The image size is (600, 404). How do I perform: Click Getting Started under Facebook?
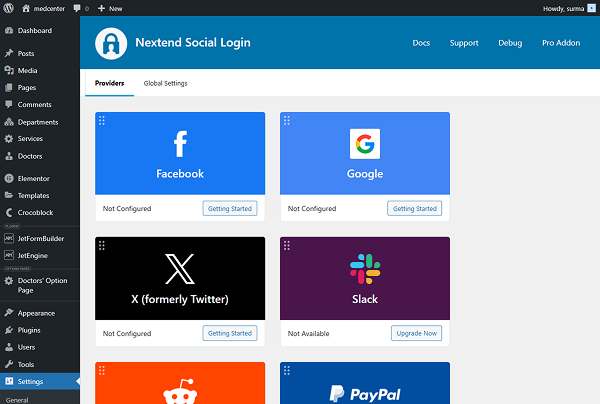(x=230, y=209)
